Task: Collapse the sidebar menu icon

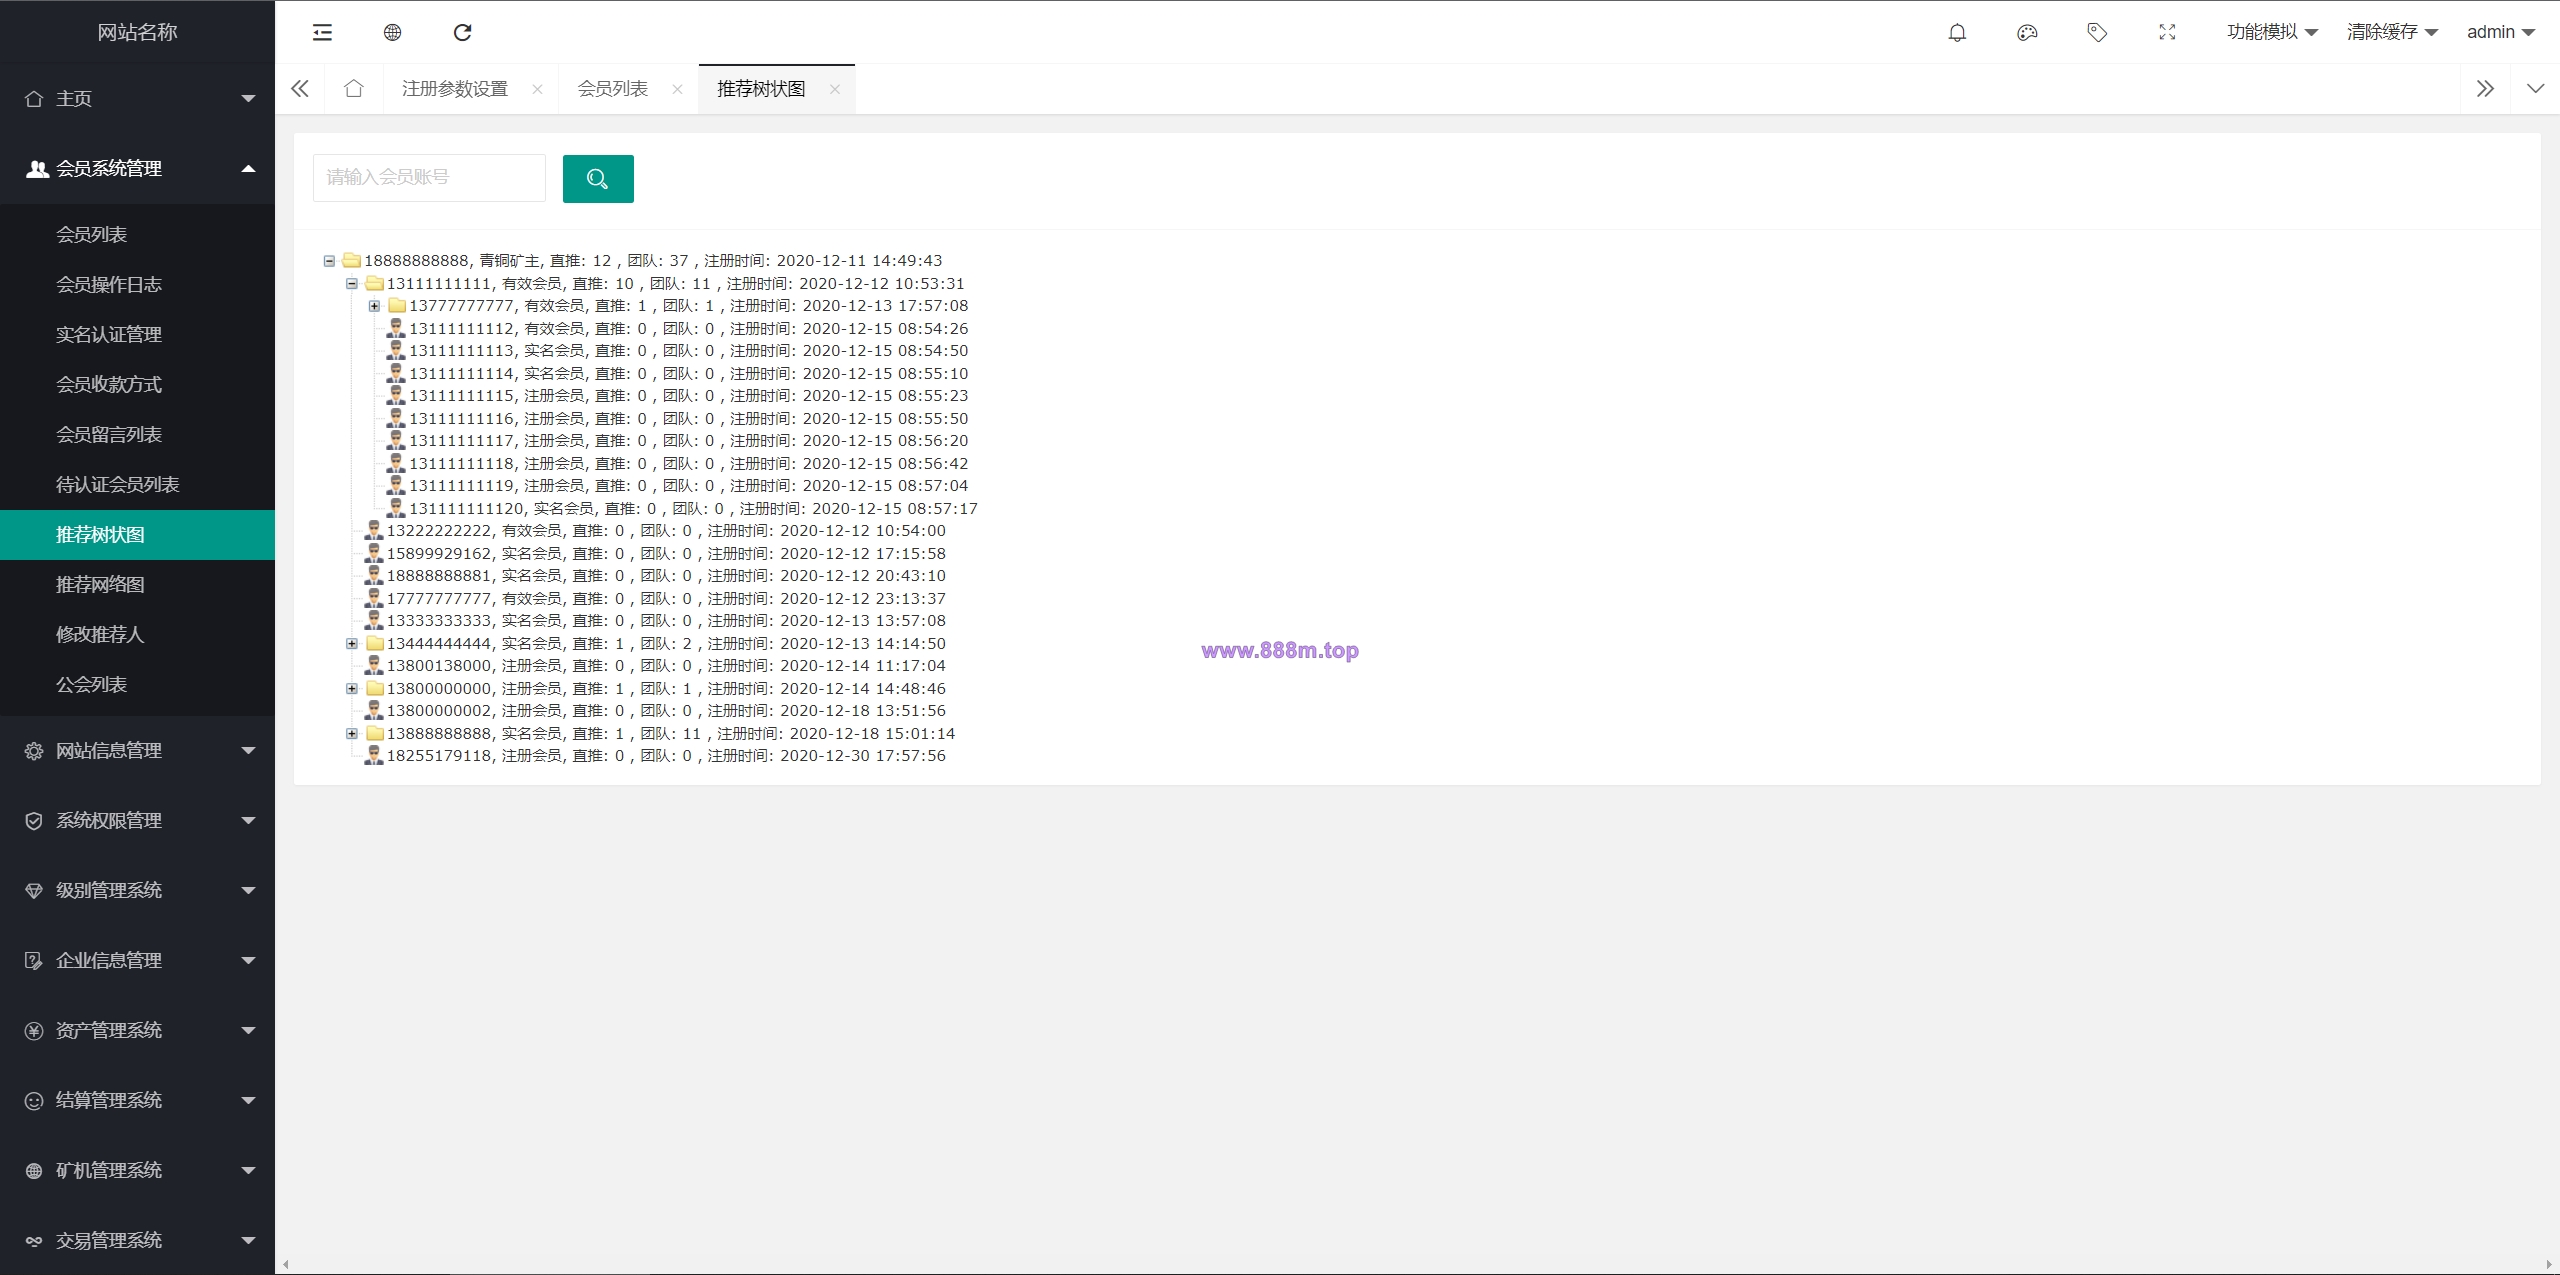Action: coord(322,33)
